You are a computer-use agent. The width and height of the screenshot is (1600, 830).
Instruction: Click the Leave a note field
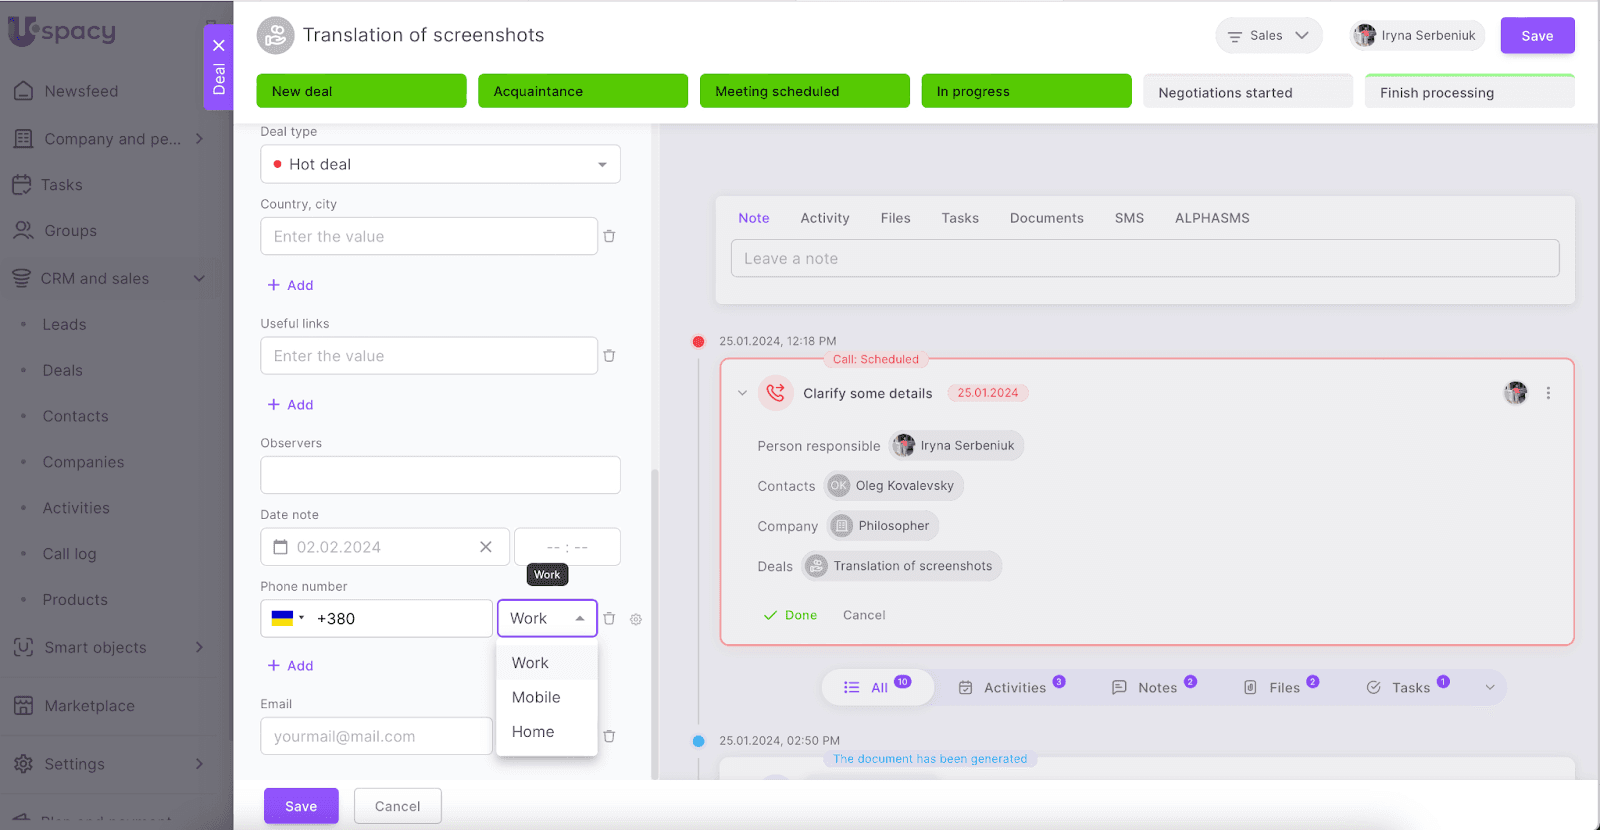1144,258
